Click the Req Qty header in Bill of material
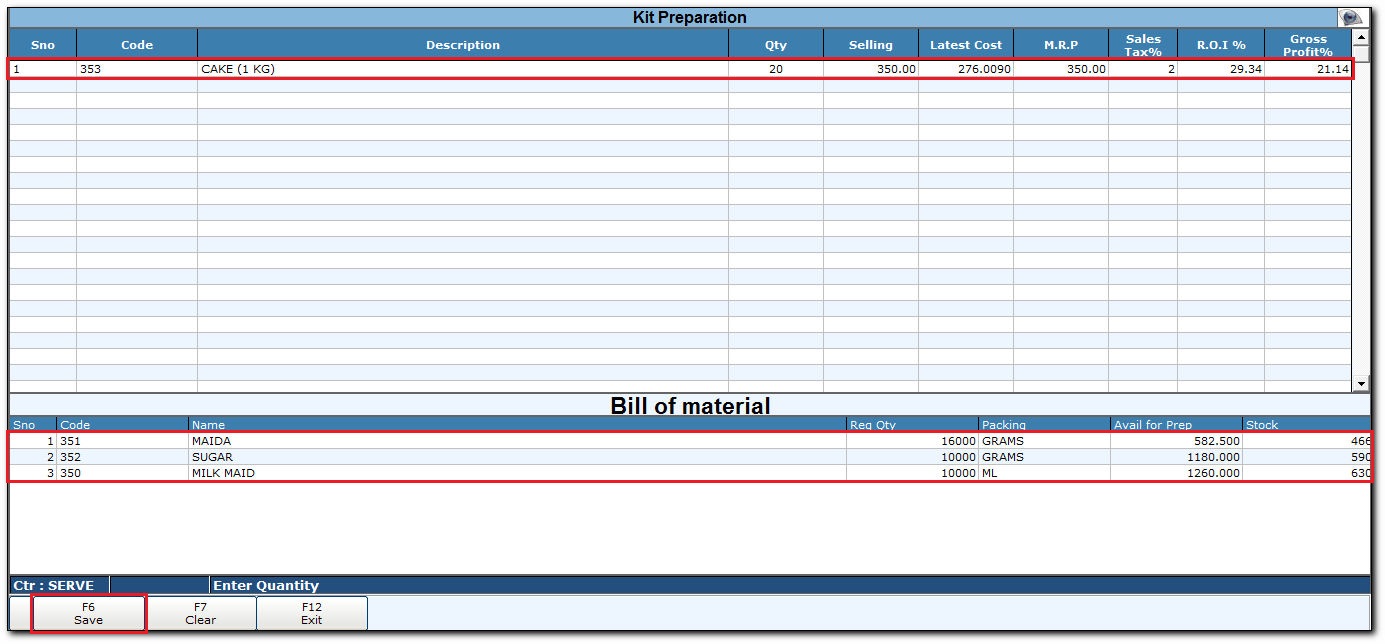Screen dimensions: 1385x644 tap(912, 425)
